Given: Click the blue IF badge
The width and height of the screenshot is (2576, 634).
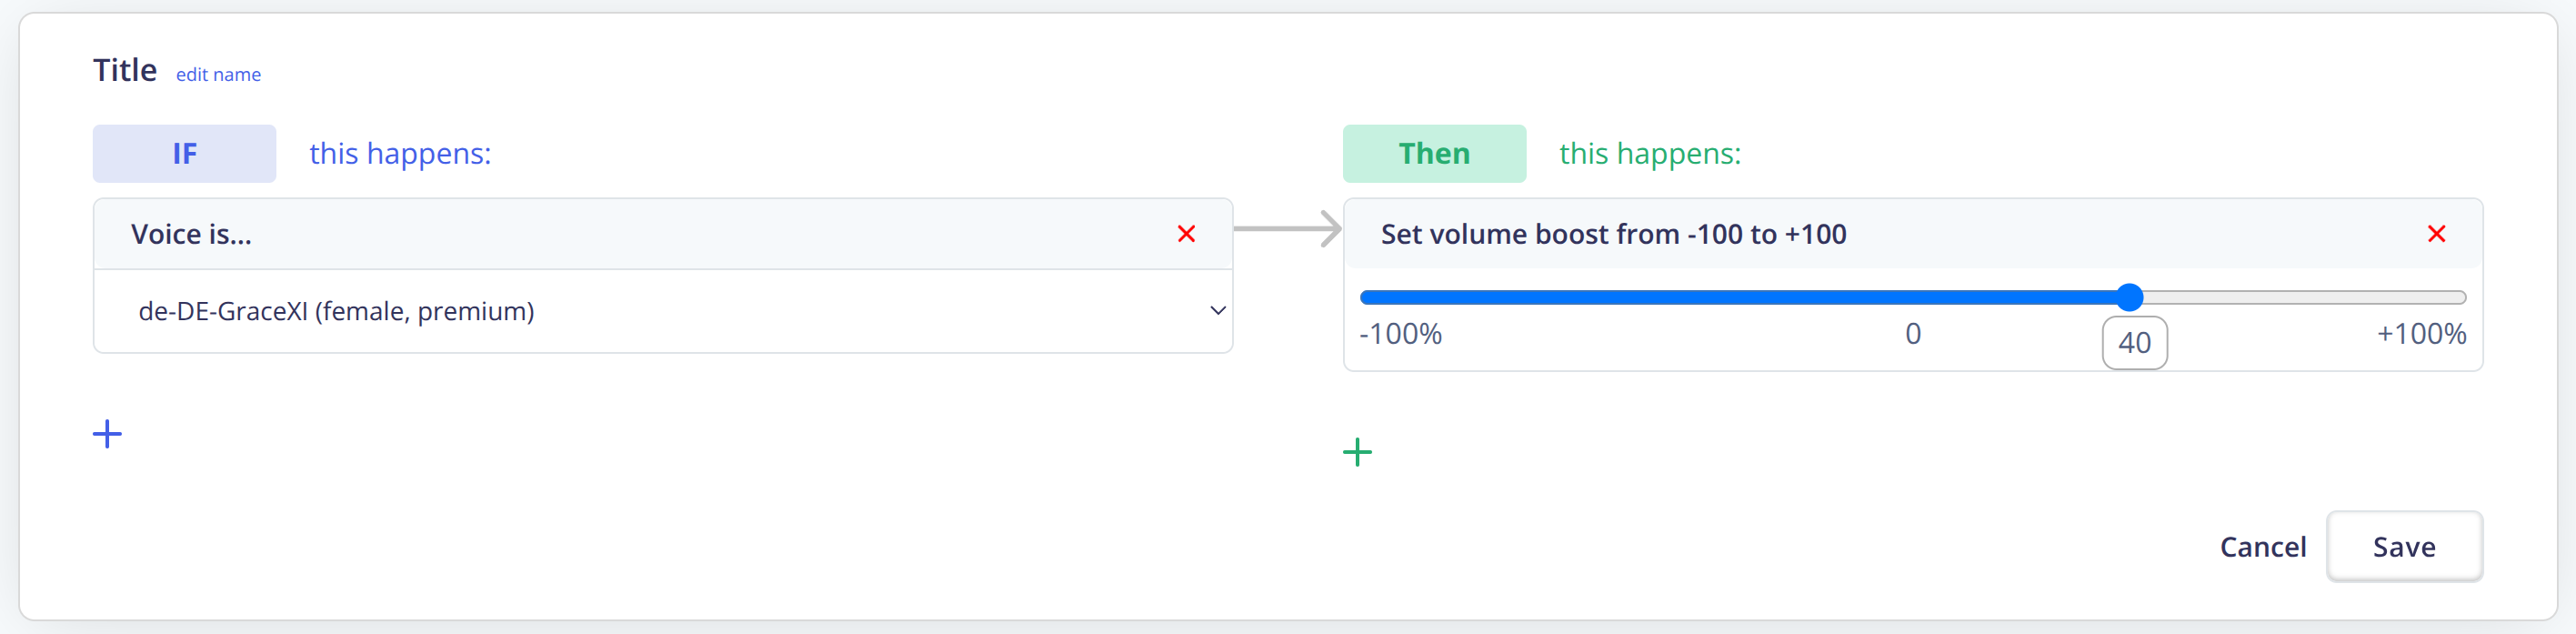Looking at the screenshot, I should coord(184,154).
